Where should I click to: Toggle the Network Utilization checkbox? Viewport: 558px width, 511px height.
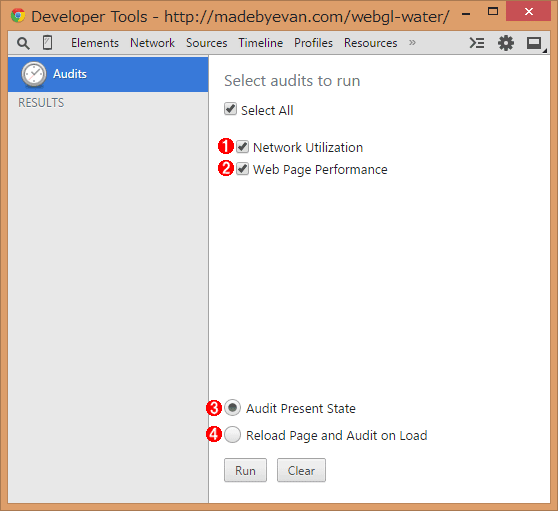pos(242,147)
